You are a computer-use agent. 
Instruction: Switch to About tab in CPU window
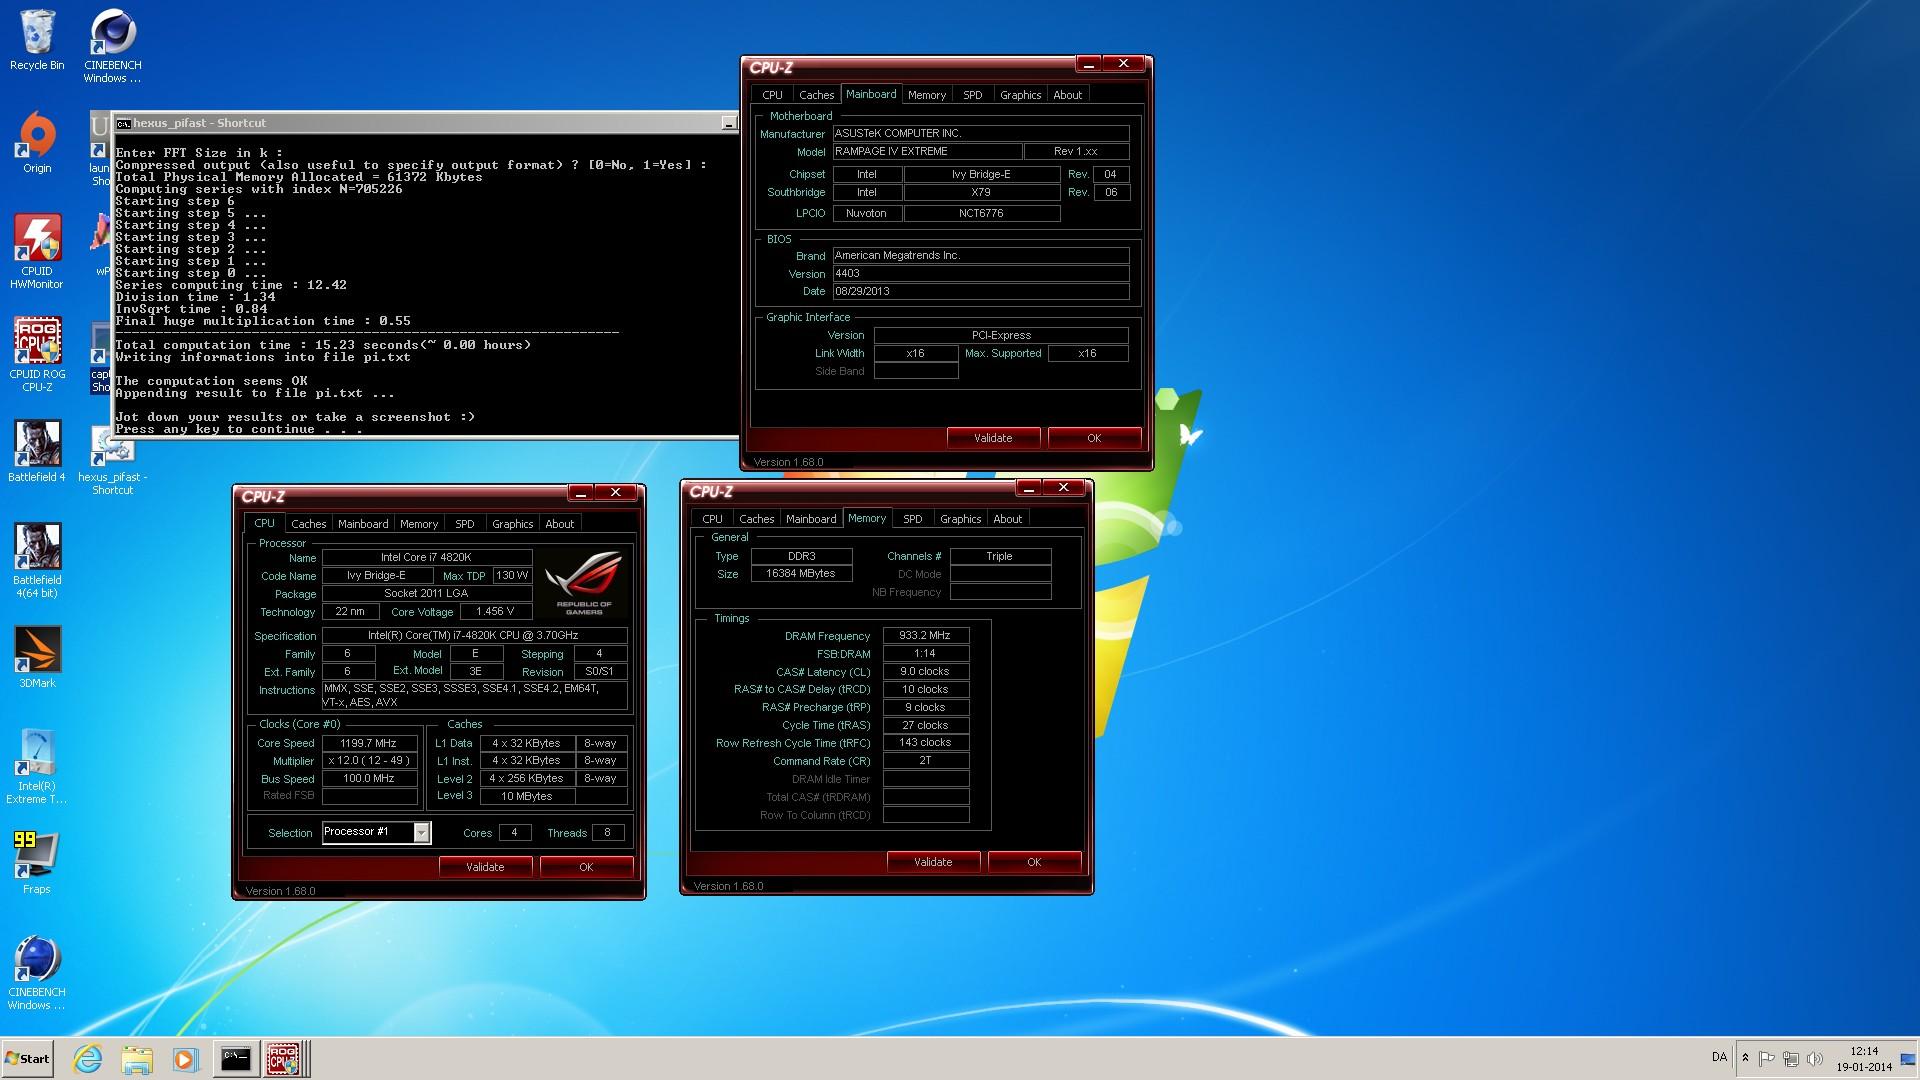(560, 524)
